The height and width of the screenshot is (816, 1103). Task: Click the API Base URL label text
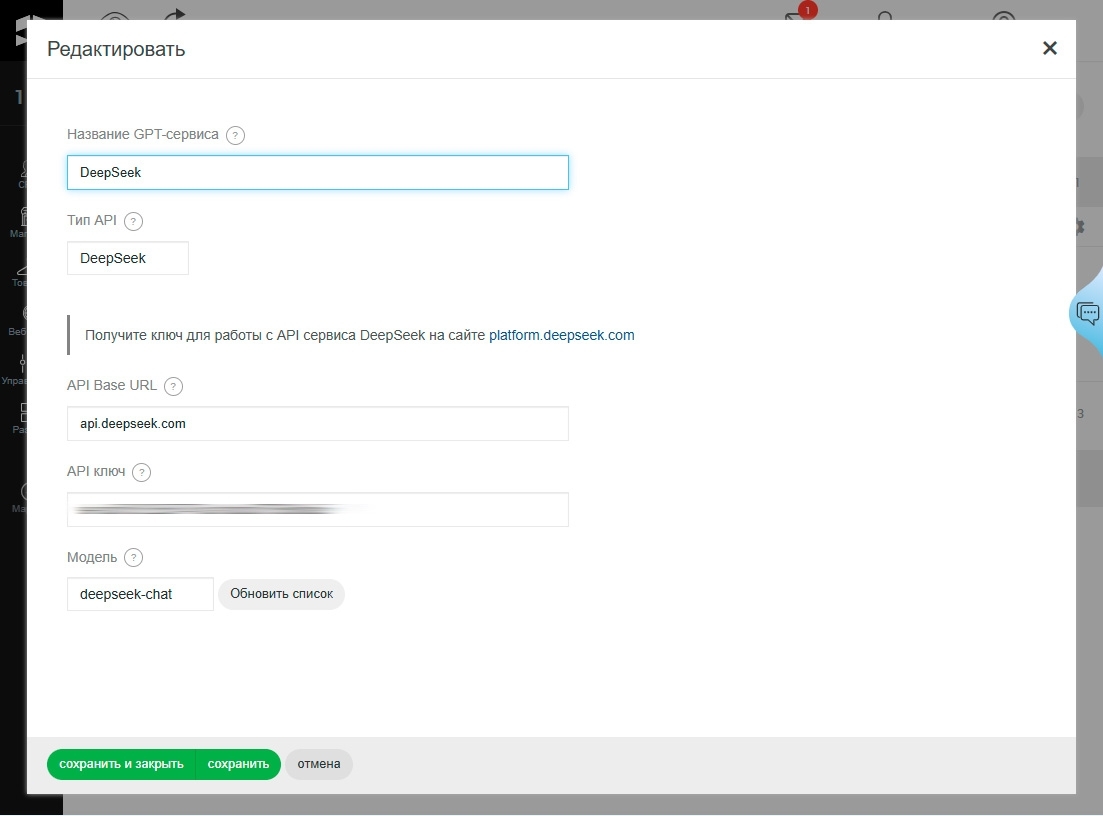tap(112, 385)
